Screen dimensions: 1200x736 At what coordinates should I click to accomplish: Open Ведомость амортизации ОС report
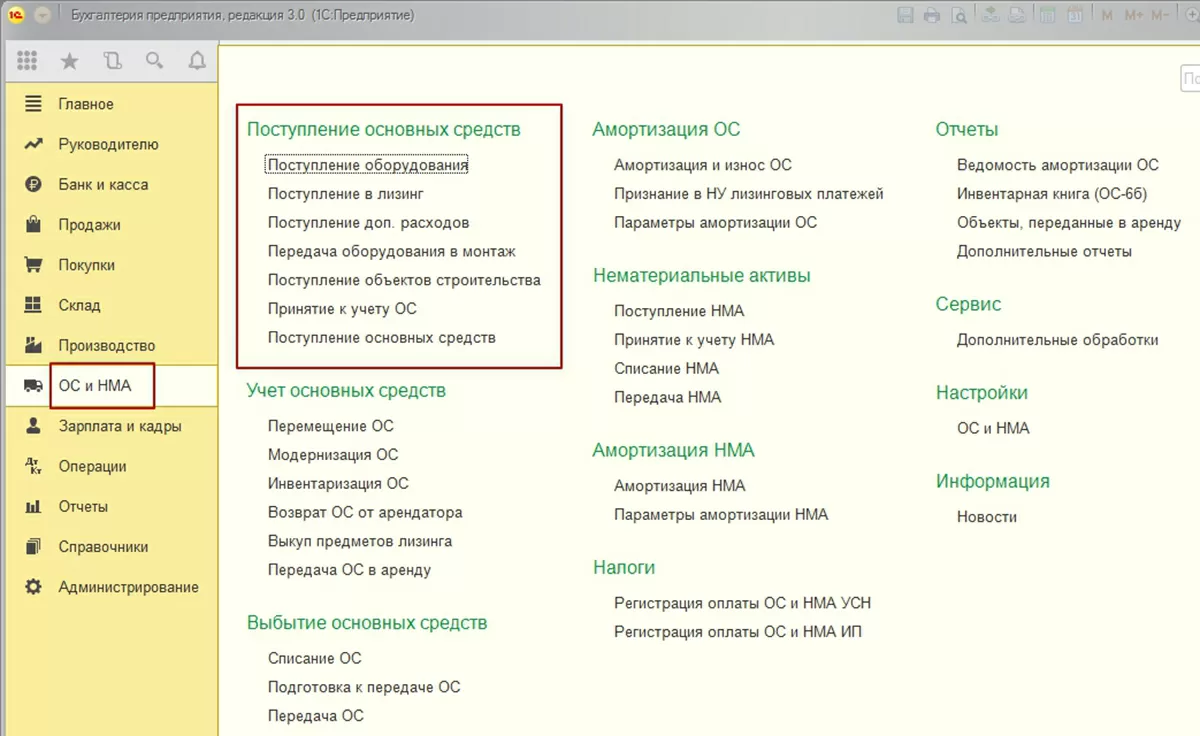tap(1058, 165)
